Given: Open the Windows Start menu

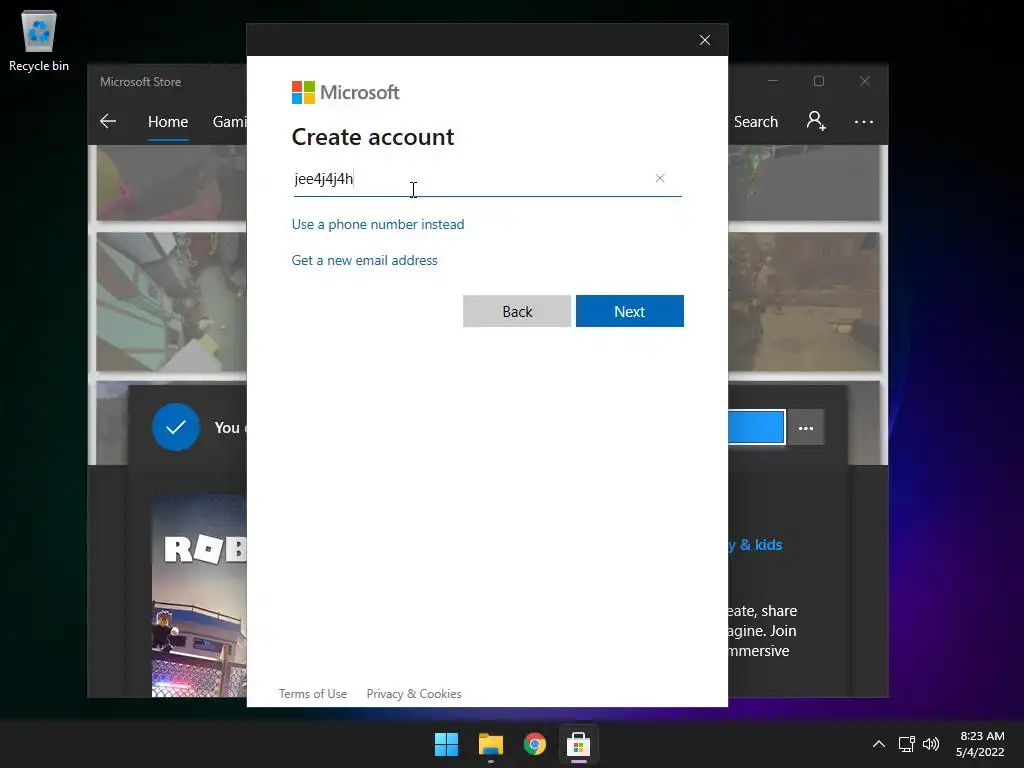Looking at the screenshot, I should [447, 744].
